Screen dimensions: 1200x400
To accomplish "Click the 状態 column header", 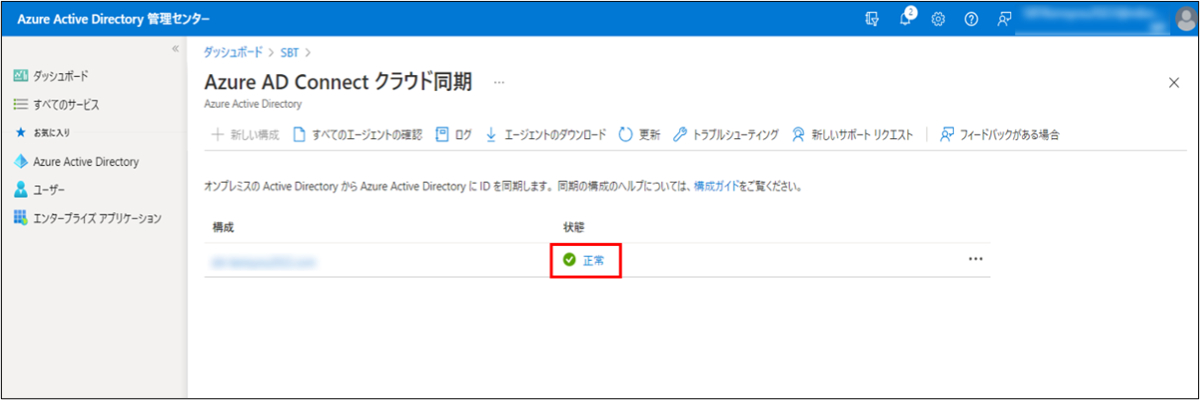I will [574, 228].
